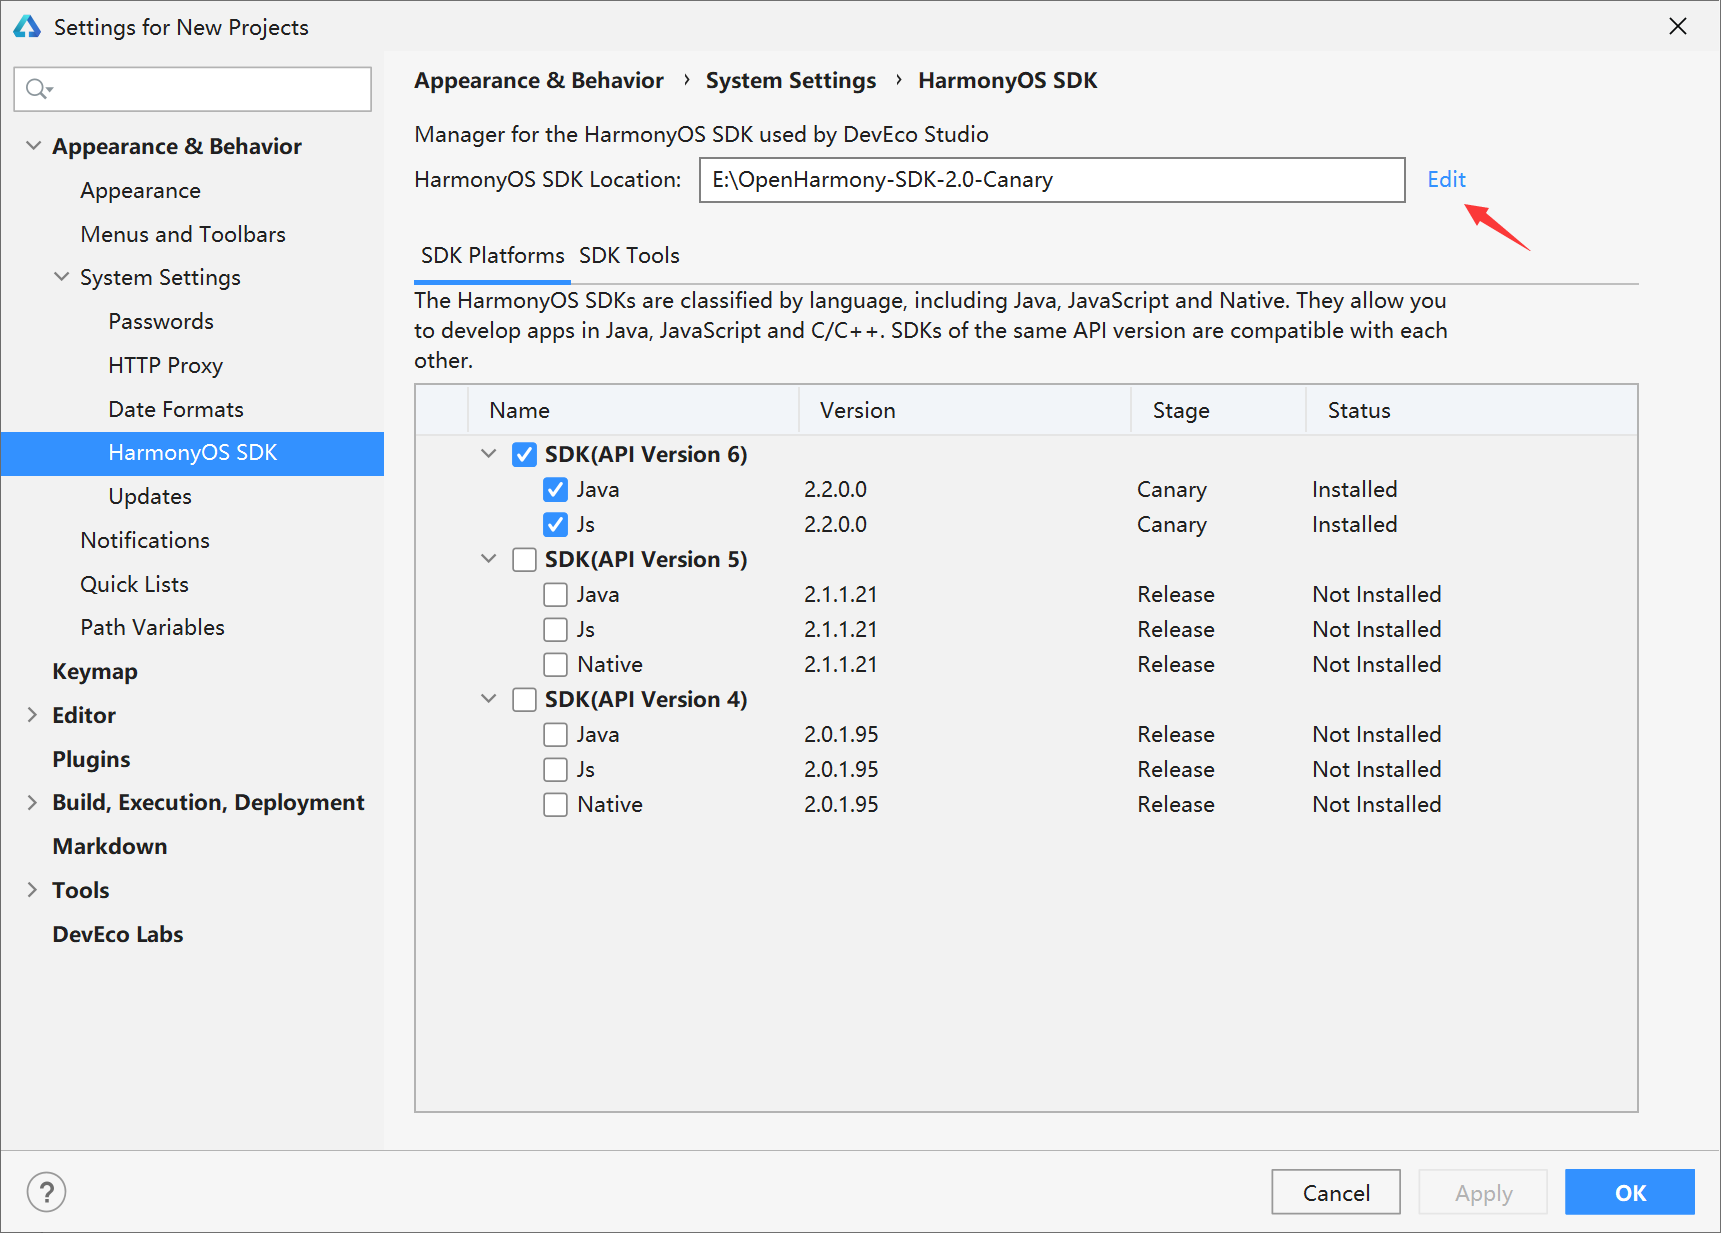
Task: Select Markdown settings
Action: (110, 846)
